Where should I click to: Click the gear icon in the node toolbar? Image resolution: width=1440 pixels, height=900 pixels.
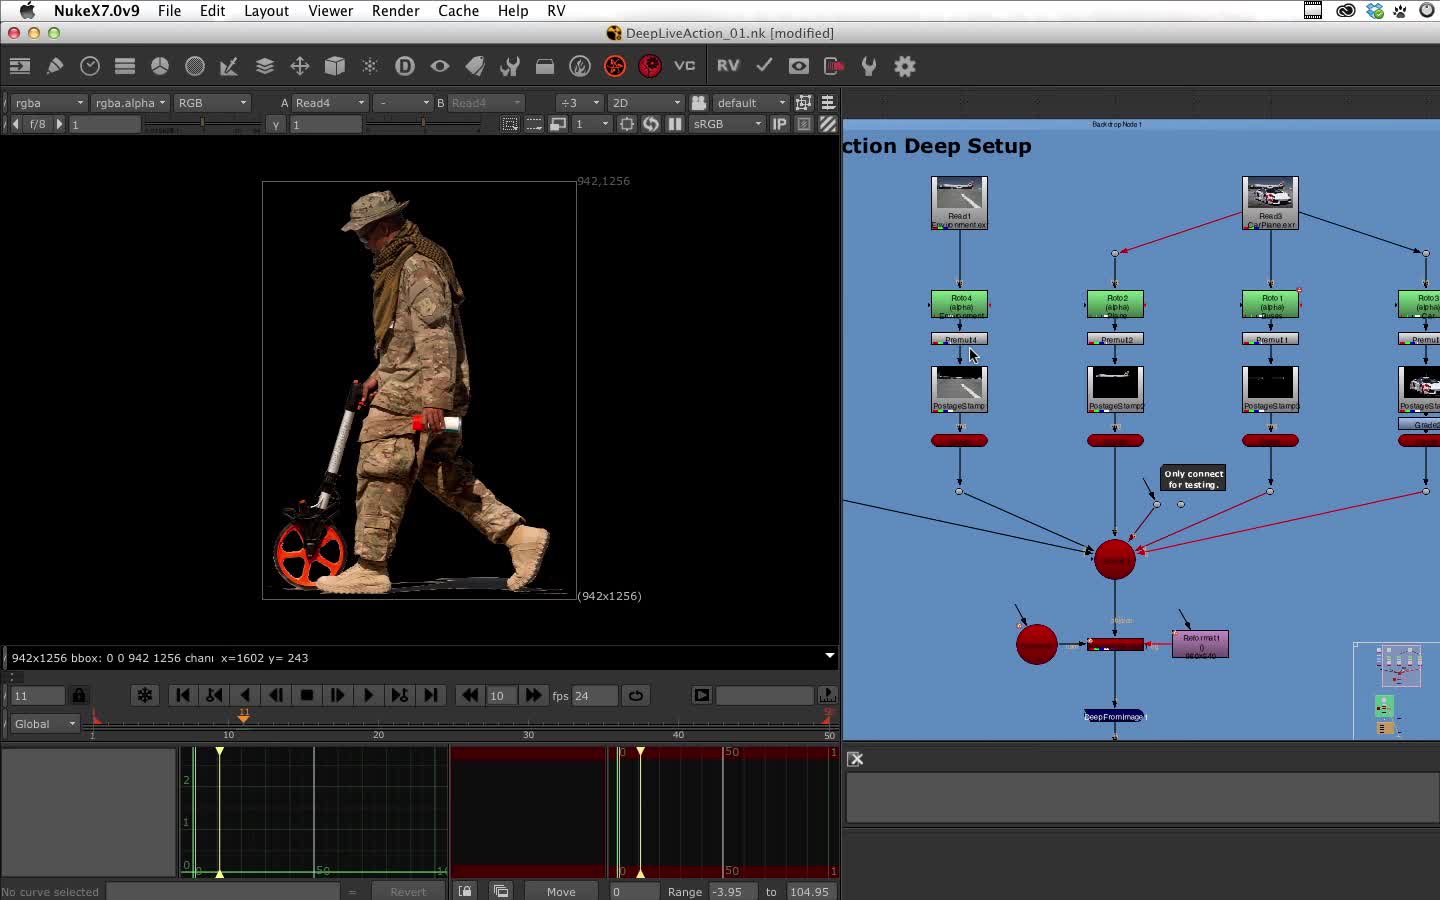click(905, 66)
